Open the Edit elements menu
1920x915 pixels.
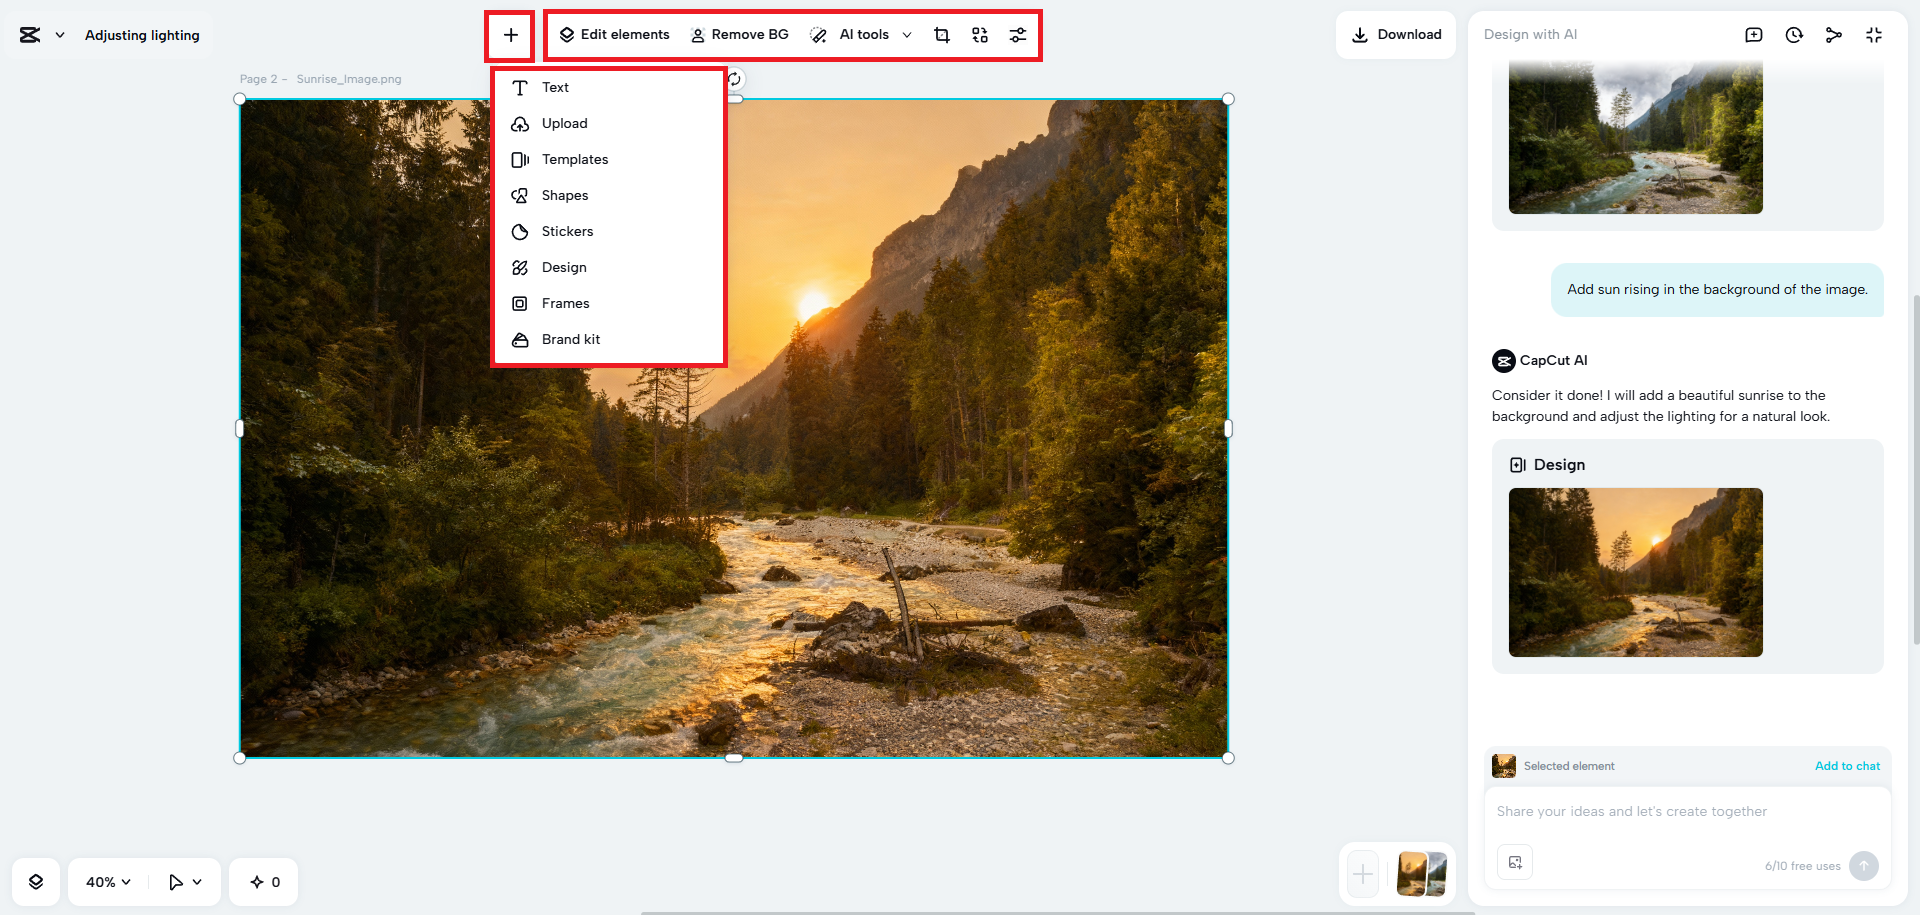tap(614, 34)
